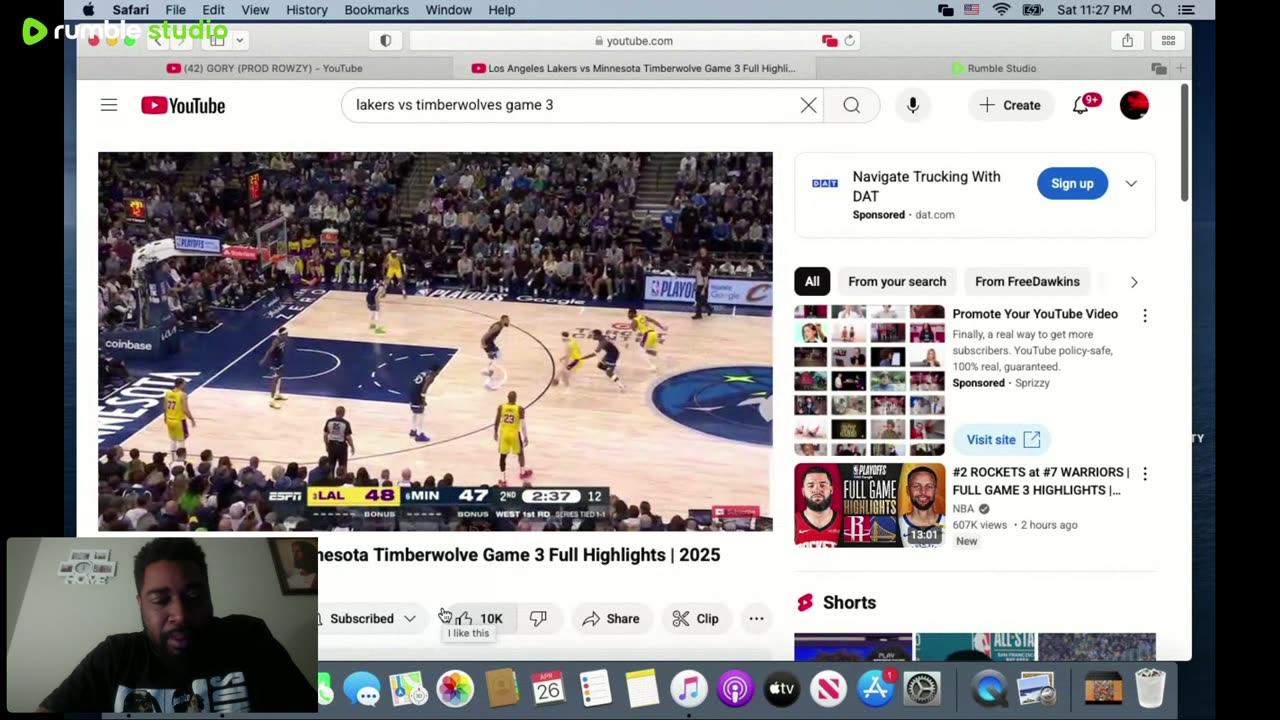This screenshot has width=1280, height=720.
Task: Open the Apple menu
Action: (88, 10)
